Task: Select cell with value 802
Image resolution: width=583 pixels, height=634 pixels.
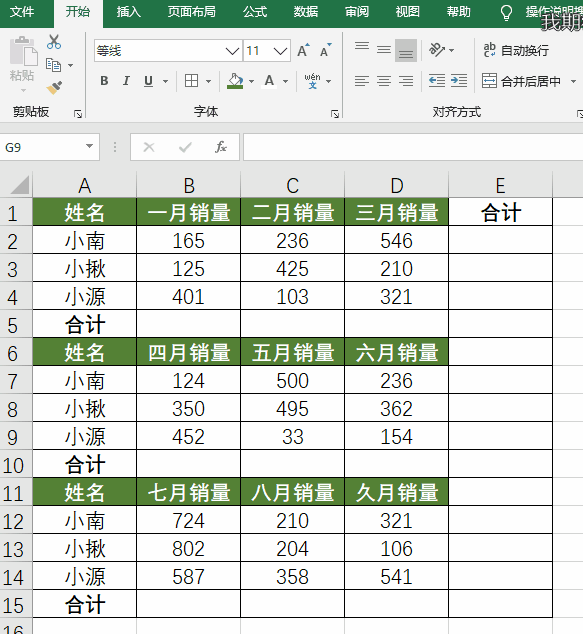Action: click(189, 549)
